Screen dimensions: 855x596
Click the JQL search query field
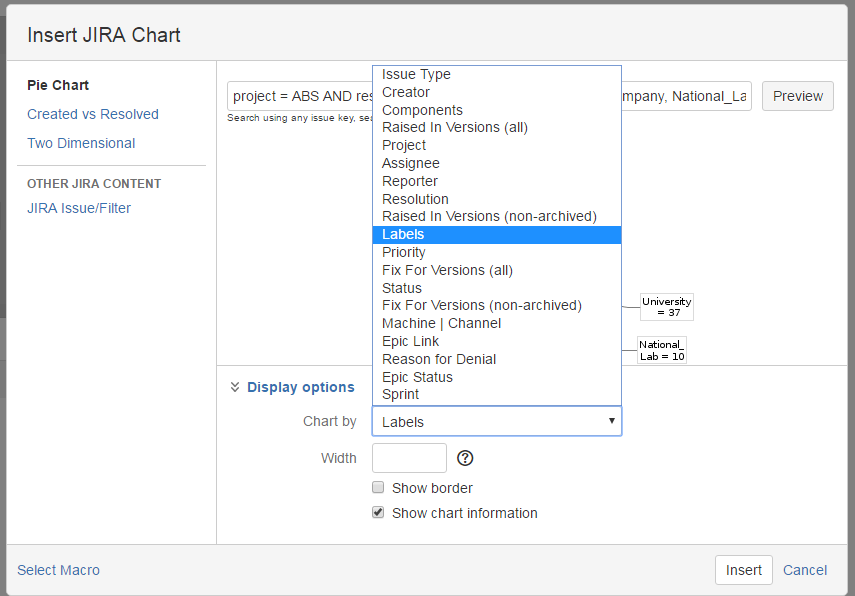(x=489, y=96)
